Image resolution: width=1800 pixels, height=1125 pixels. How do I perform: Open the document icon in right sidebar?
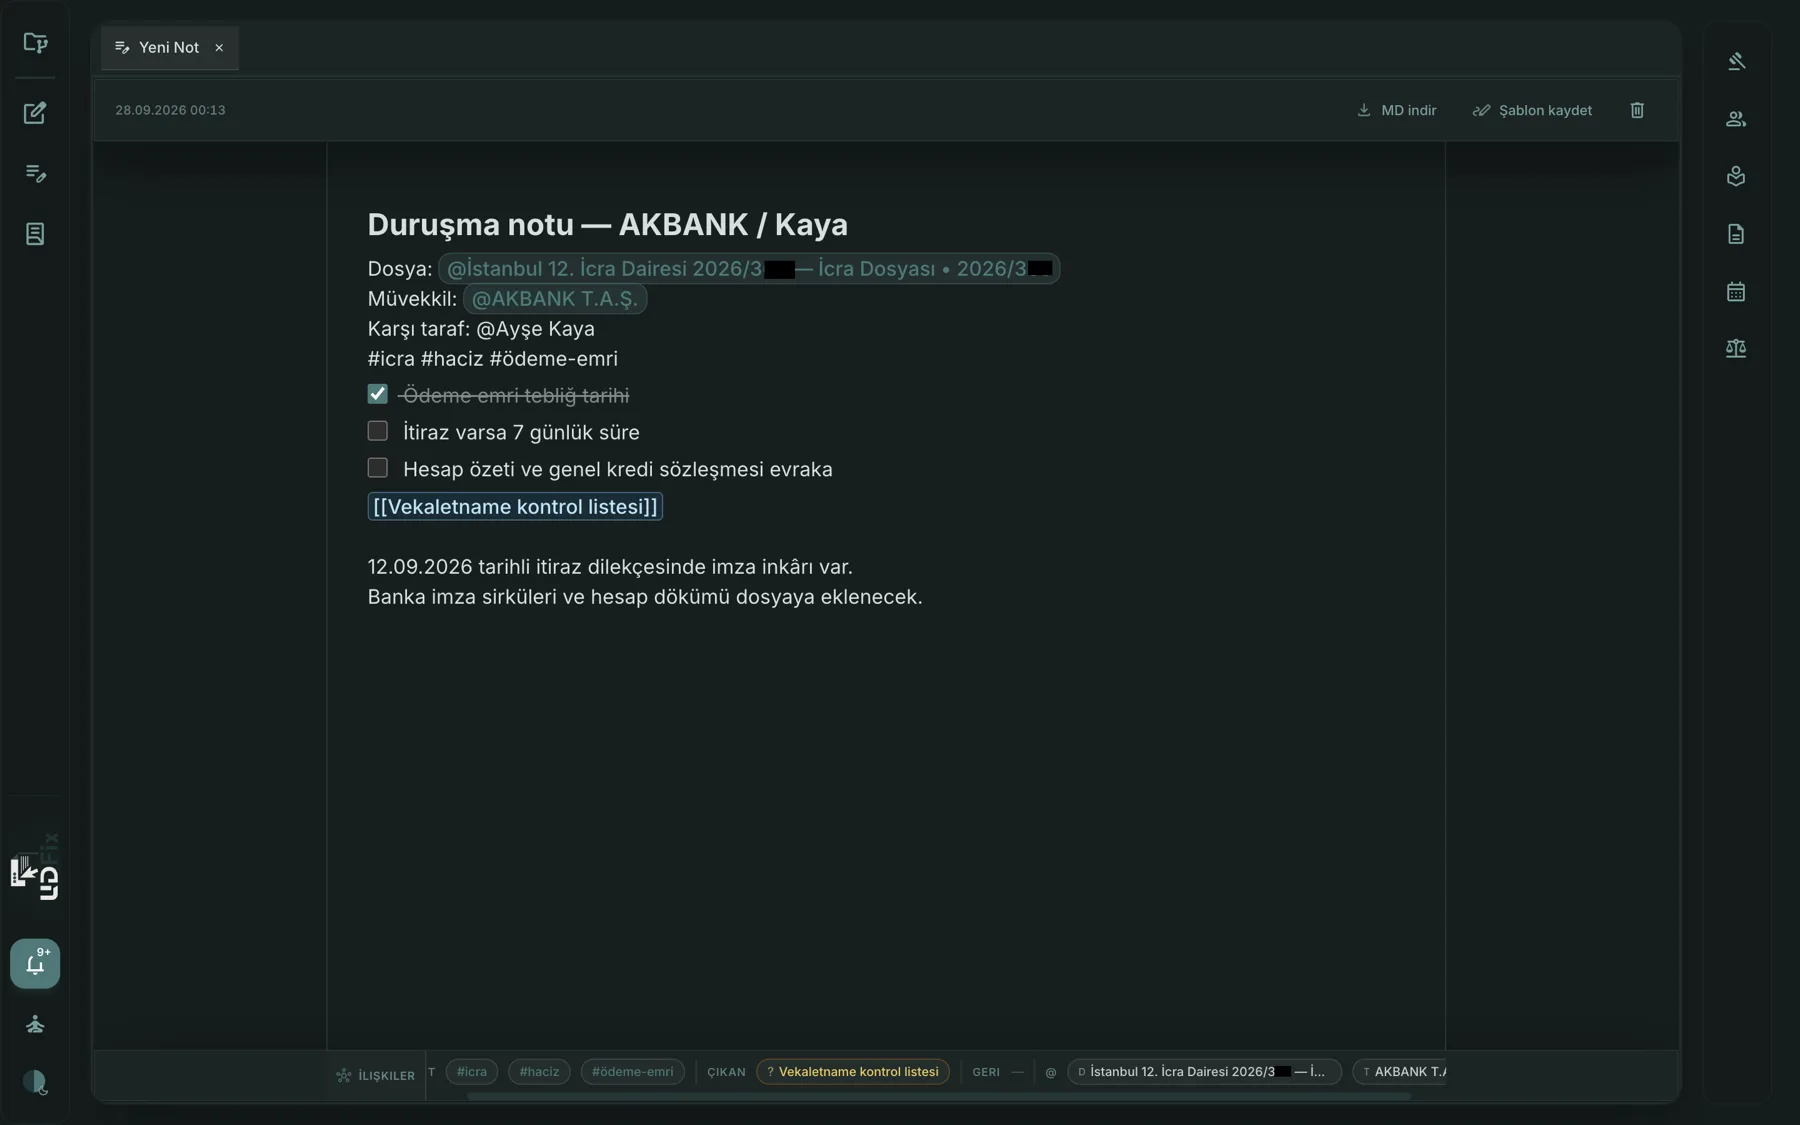tap(1736, 234)
